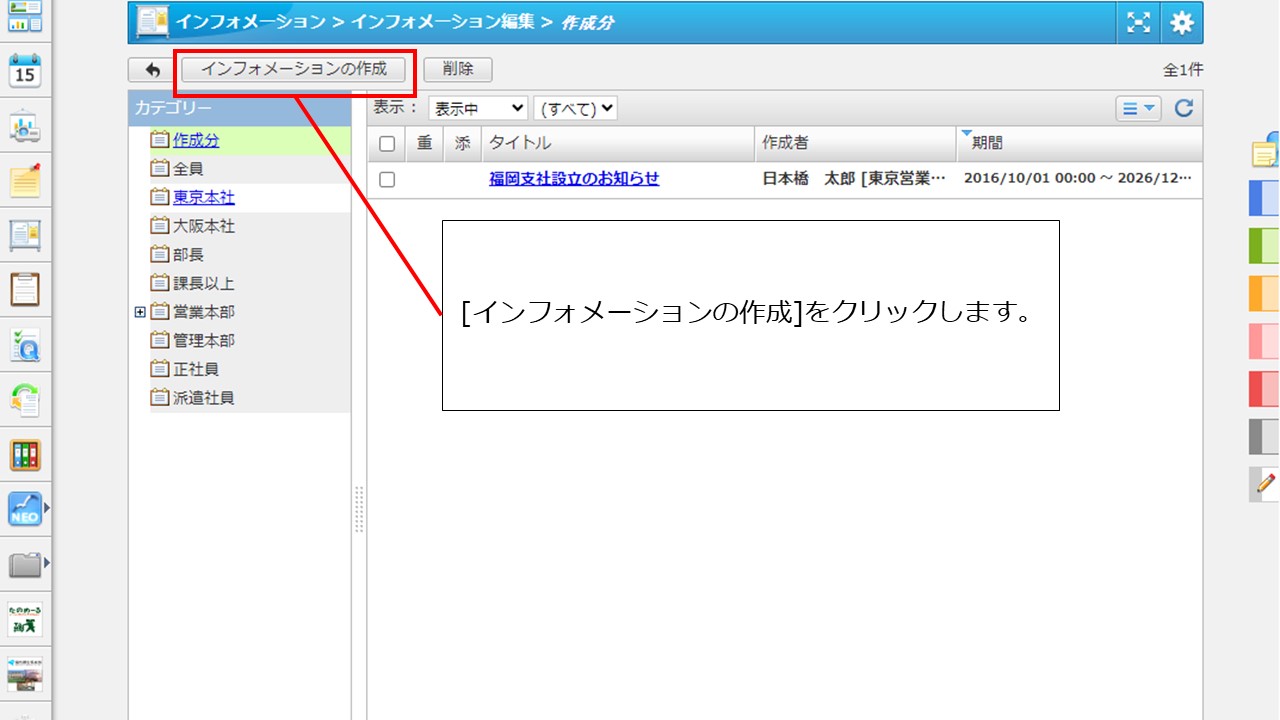This screenshot has height=720, width=1280.
Task: Select the 作成分 category
Action: pyautogui.click(x=196, y=141)
